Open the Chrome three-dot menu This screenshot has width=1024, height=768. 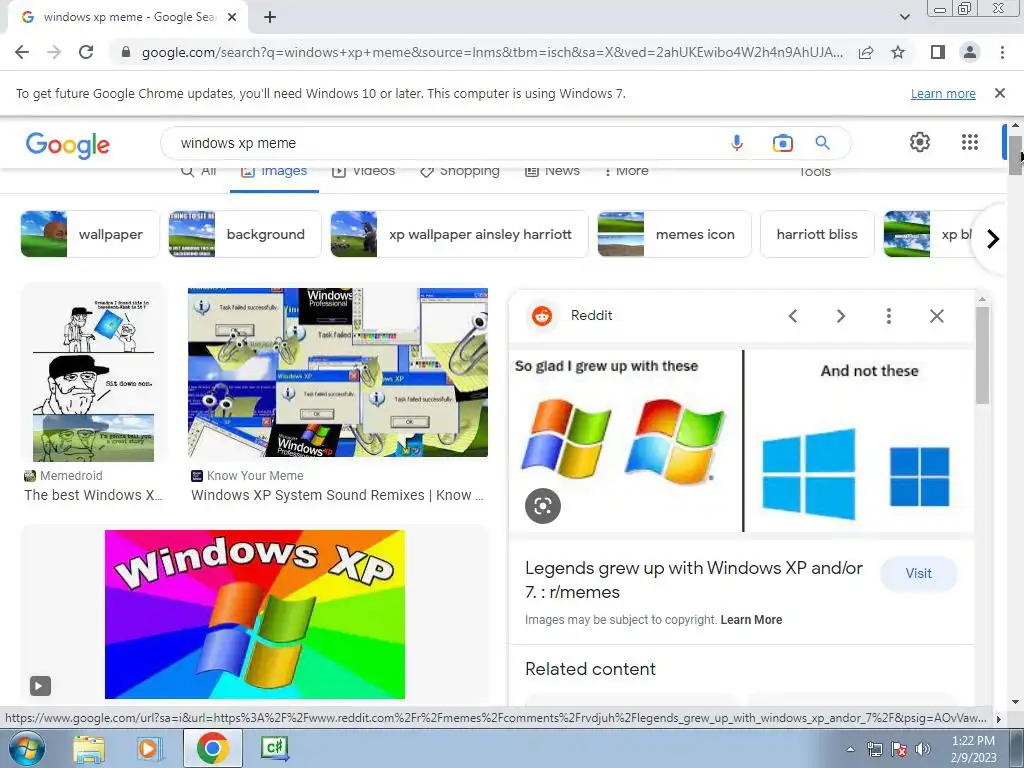[1002, 52]
